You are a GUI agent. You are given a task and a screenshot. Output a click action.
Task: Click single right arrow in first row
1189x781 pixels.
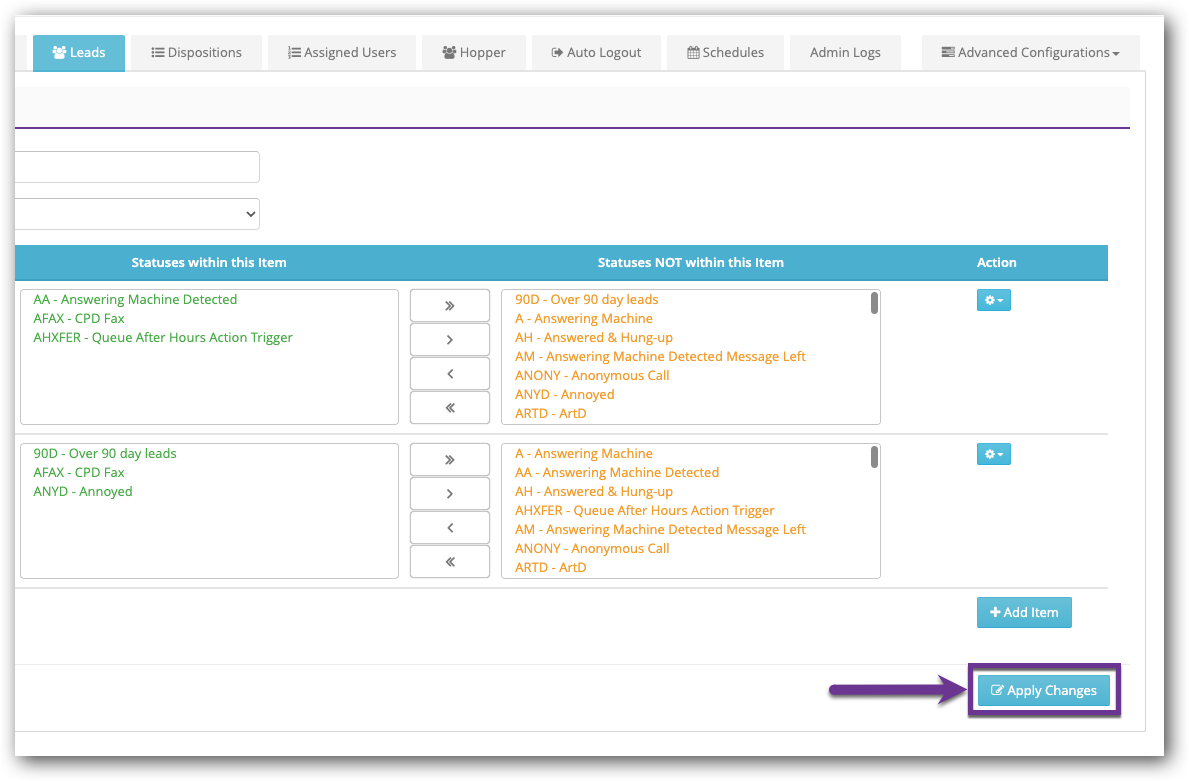(449, 340)
